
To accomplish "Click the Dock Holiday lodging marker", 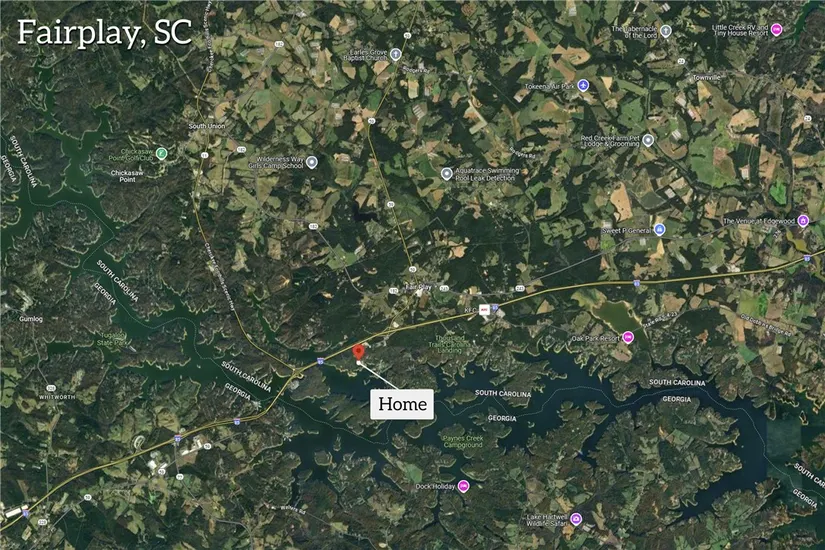I will (463, 486).
